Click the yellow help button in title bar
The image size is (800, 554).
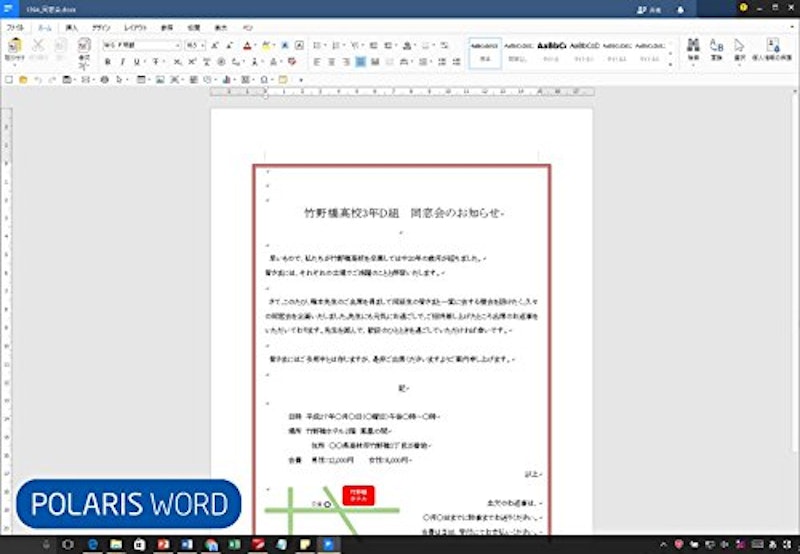743,7
